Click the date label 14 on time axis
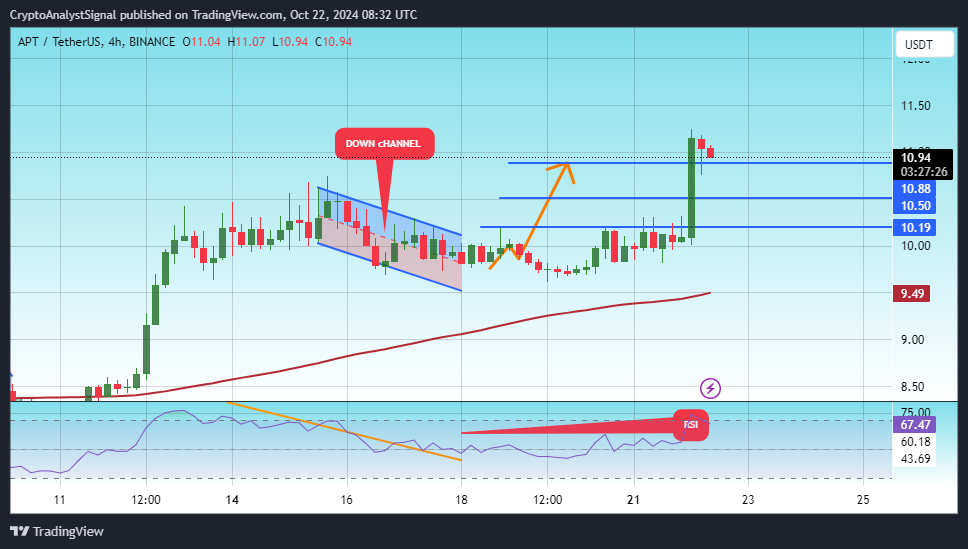The height and width of the screenshot is (549, 968). point(232,500)
